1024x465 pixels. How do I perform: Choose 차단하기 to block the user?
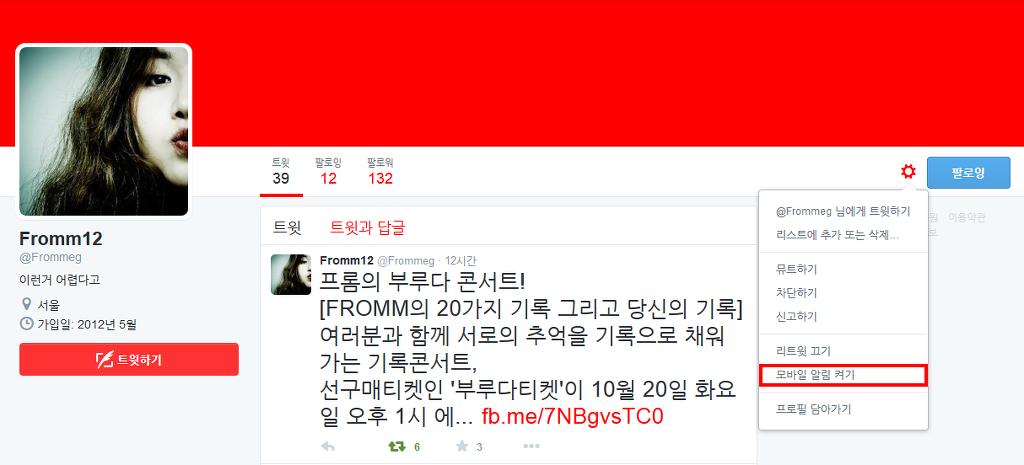[x=843, y=293]
